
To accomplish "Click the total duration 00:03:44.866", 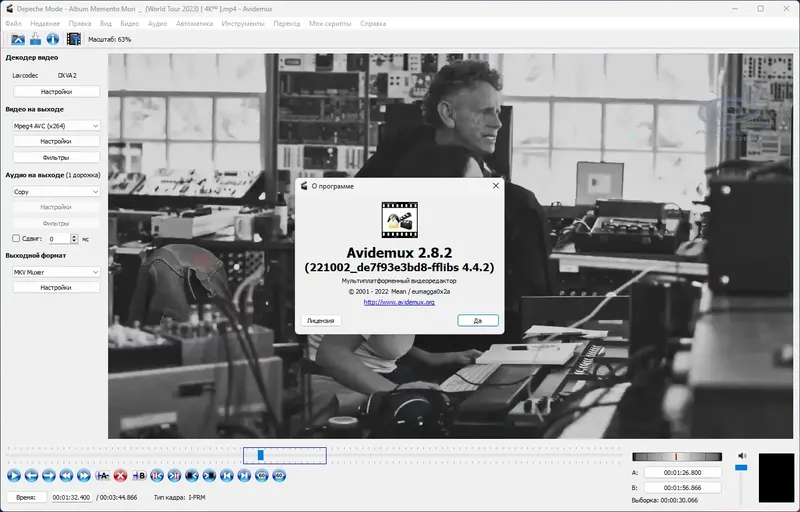I will coord(118,497).
